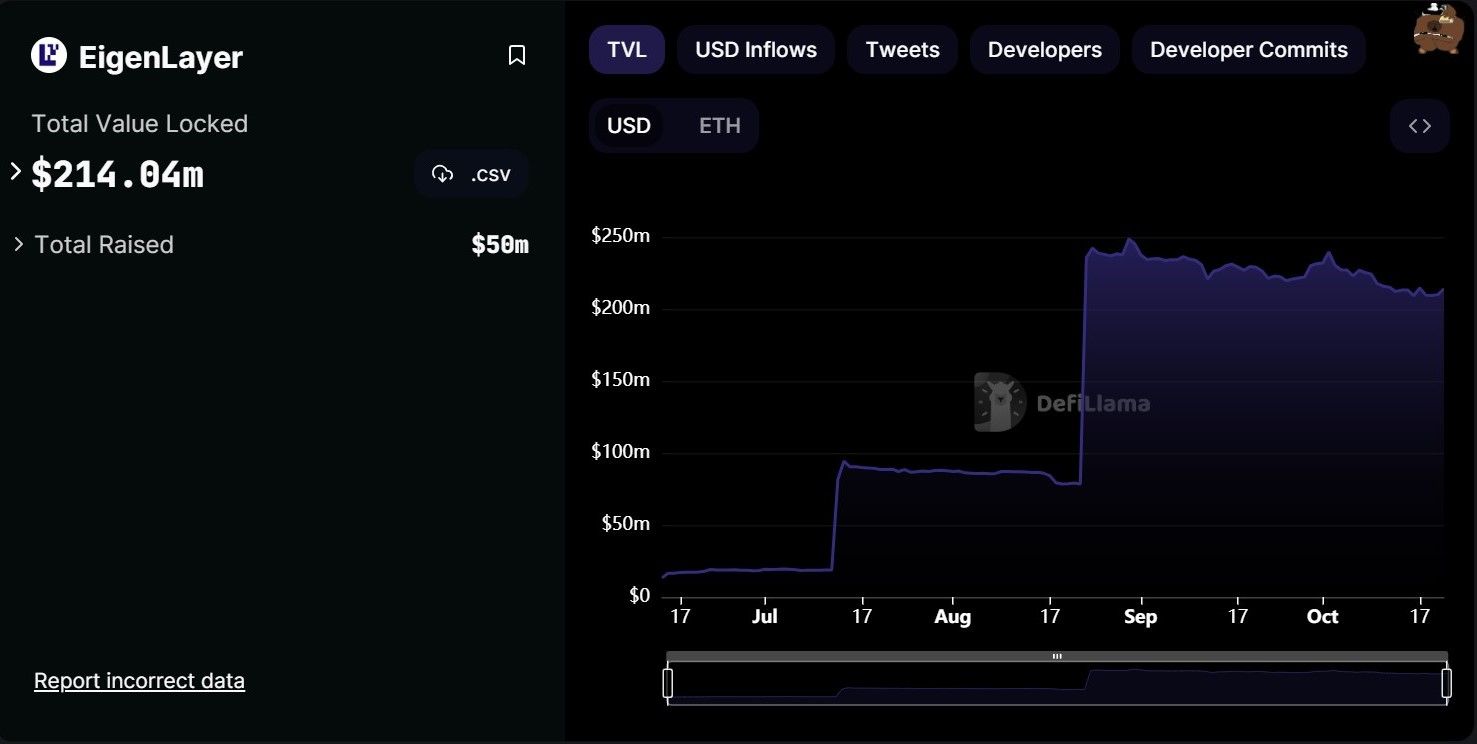Click the range selector top drag bar
The width and height of the screenshot is (1477, 744).
click(1057, 657)
